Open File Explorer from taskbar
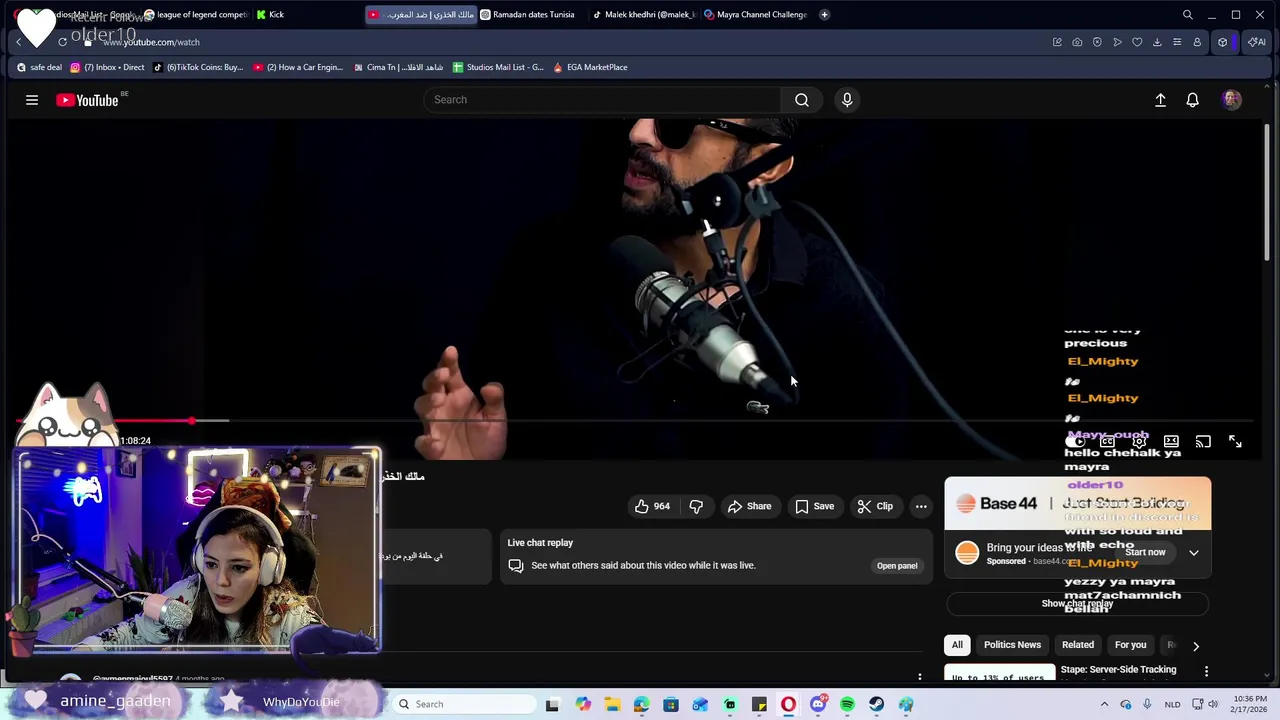 612,704
